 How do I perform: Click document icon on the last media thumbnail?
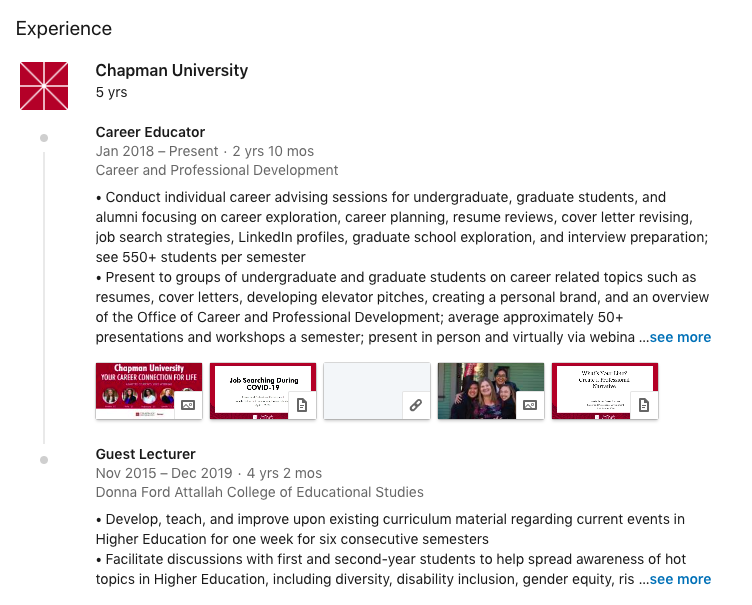pyautogui.click(x=644, y=405)
